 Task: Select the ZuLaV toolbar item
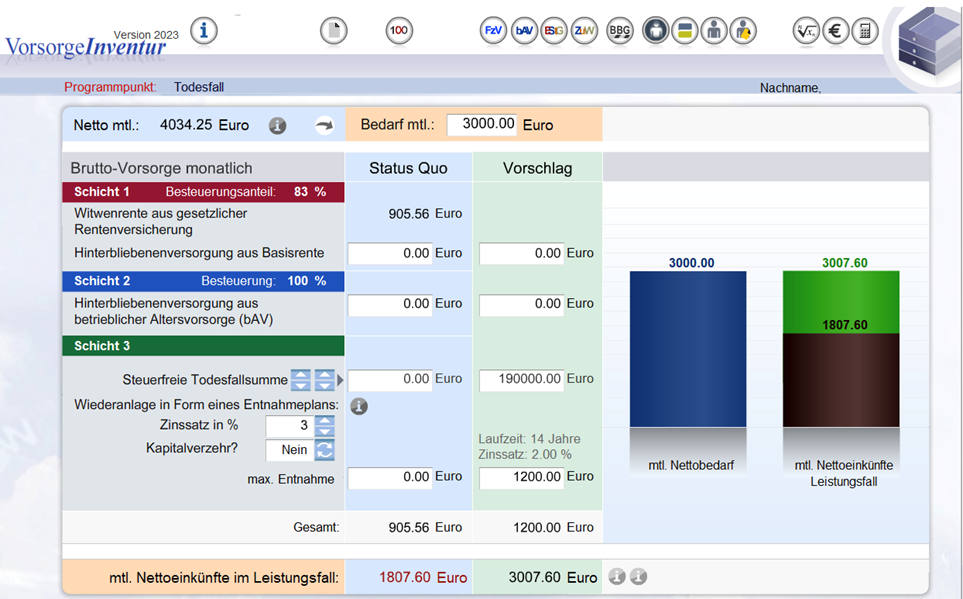pyautogui.click(x=586, y=31)
